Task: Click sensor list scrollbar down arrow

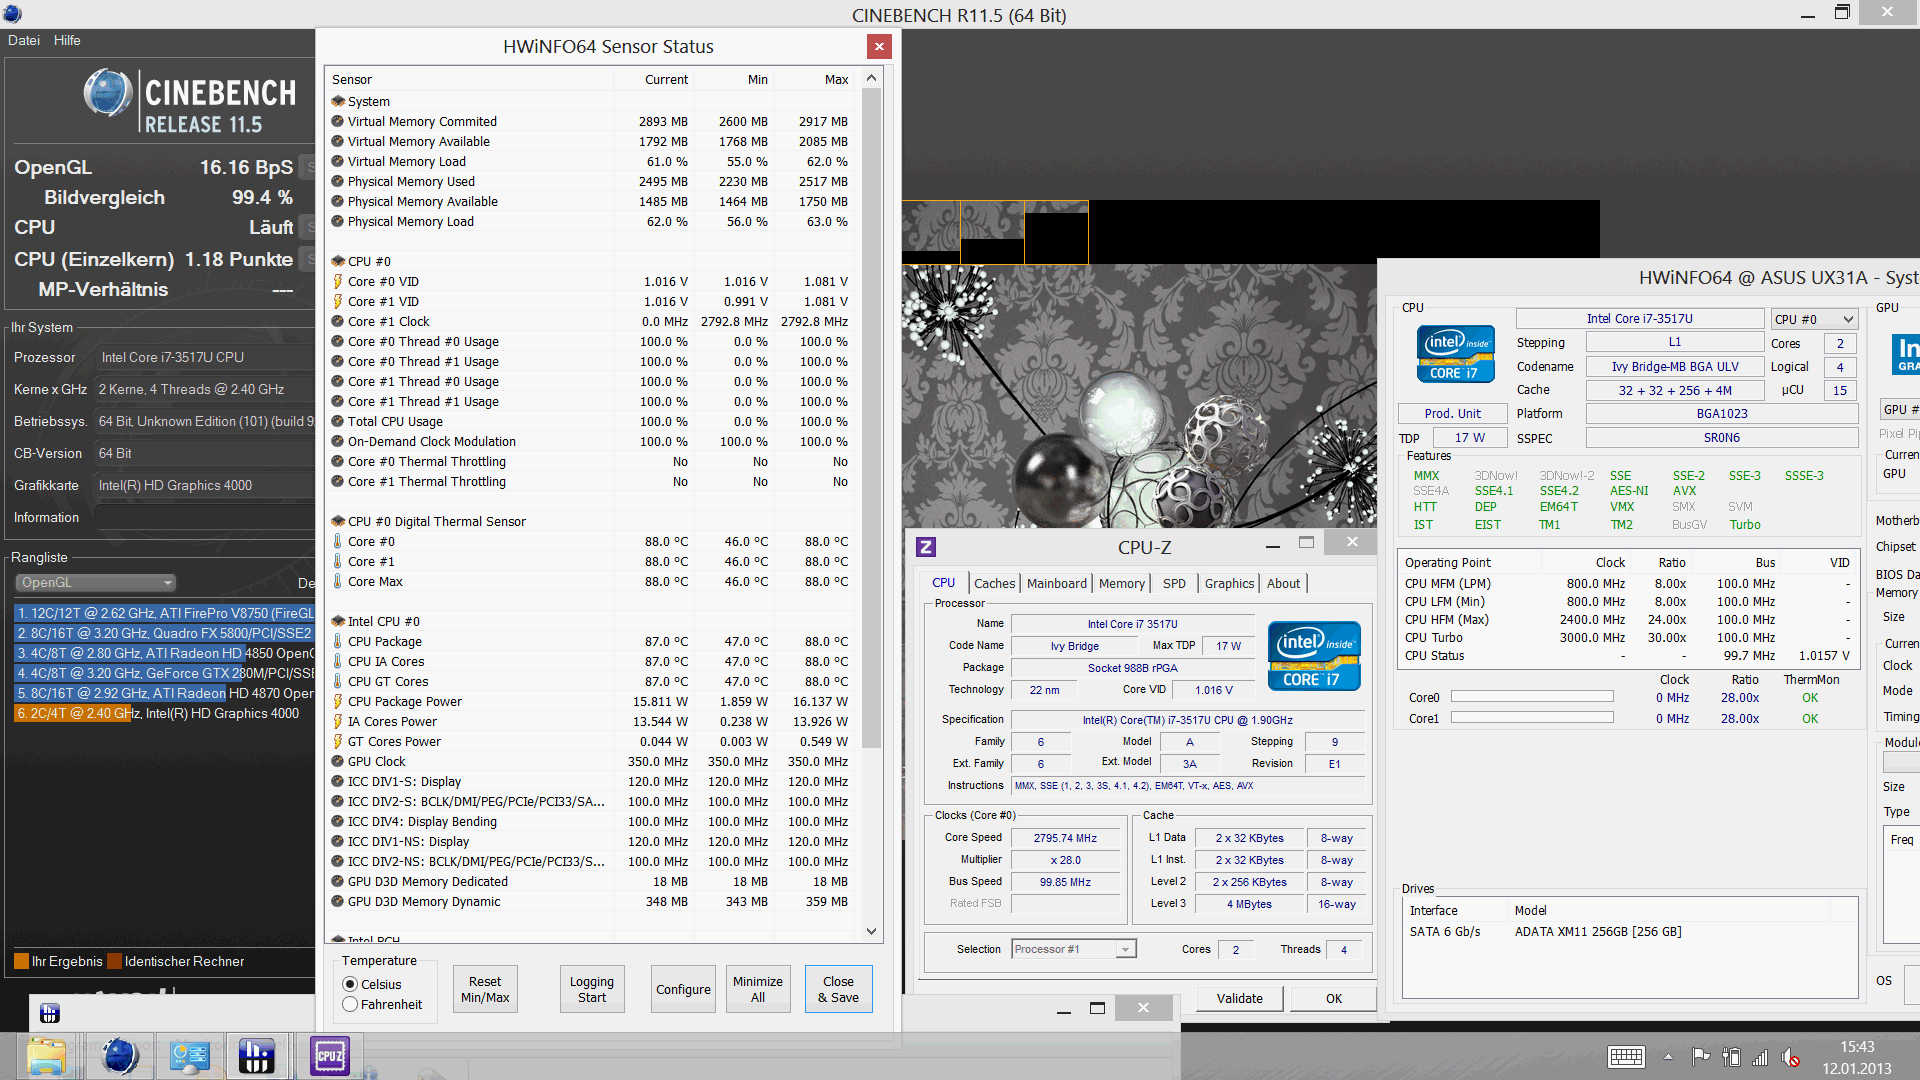Action: point(871,930)
